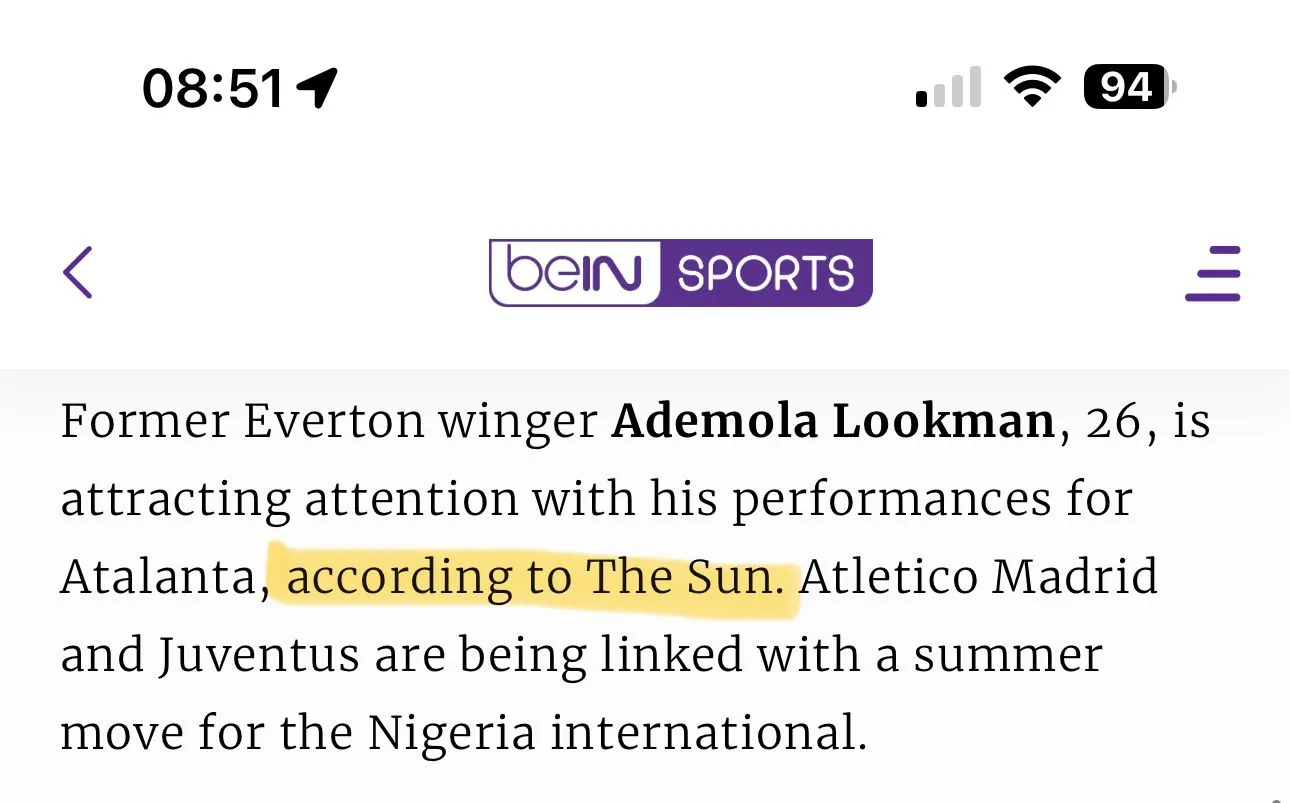
Task: Tap the location arrow status icon
Action: click(318, 89)
